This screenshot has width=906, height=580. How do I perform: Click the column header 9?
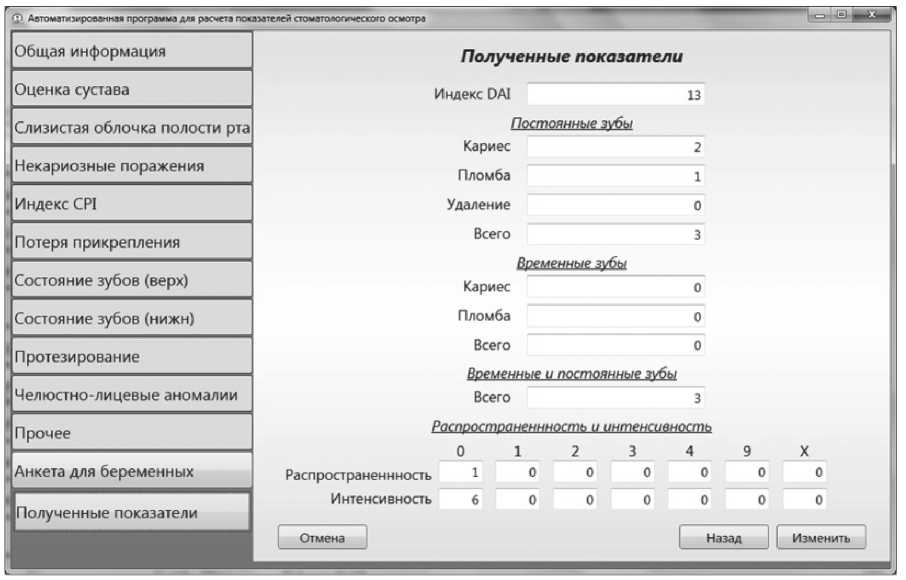pyautogui.click(x=747, y=451)
